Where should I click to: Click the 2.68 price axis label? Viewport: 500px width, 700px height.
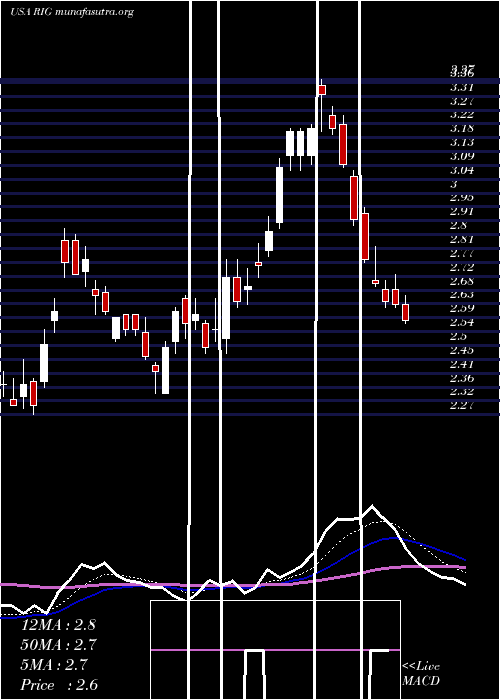pos(462,281)
